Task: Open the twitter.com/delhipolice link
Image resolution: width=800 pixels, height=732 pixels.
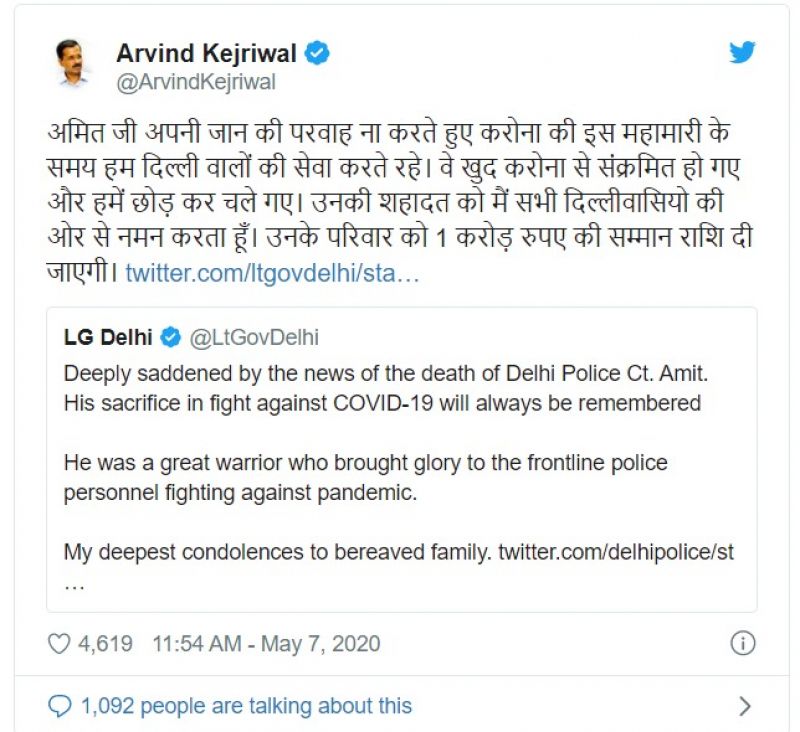Action: click(616, 551)
